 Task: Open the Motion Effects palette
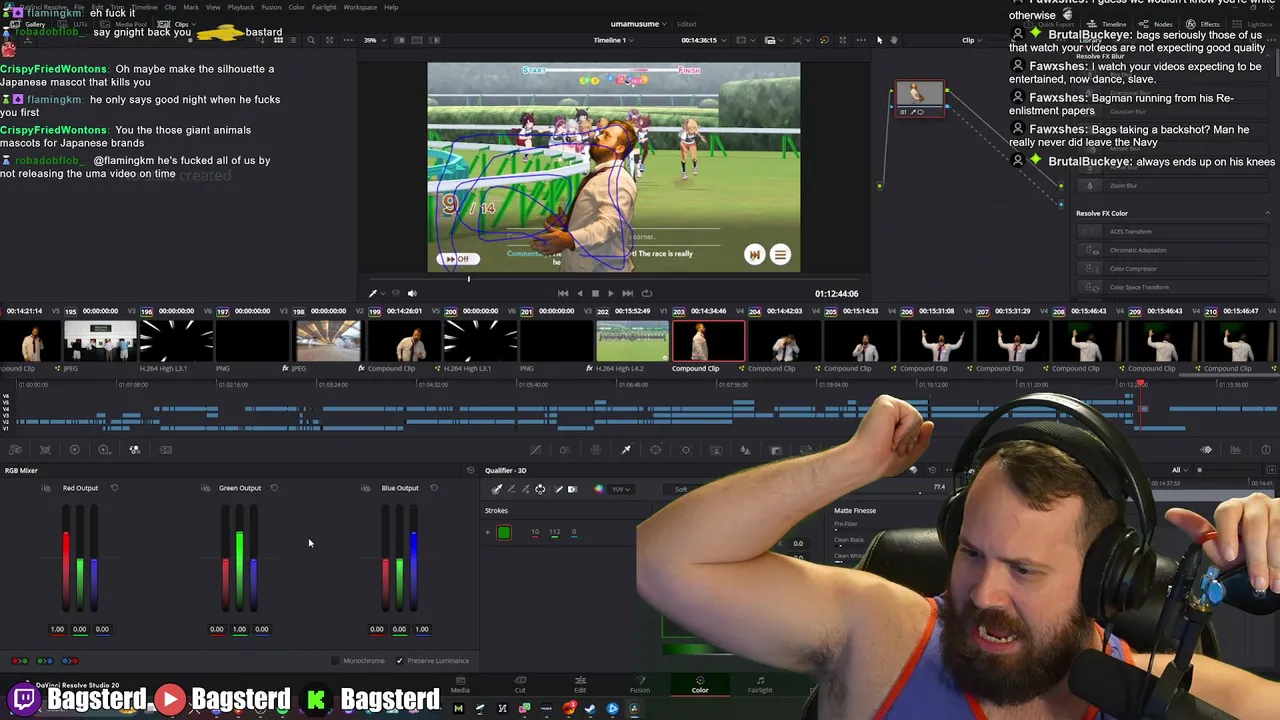pyautogui.click(x=166, y=450)
